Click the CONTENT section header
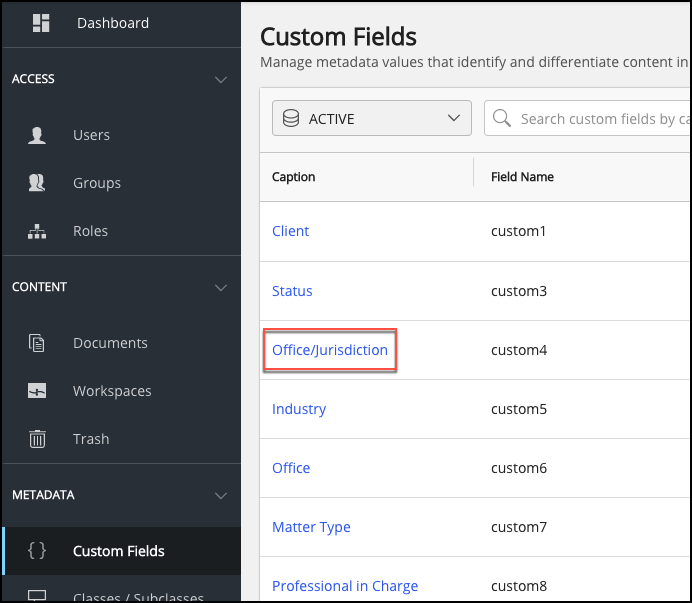Image resolution: width=692 pixels, height=603 pixels. [x=39, y=287]
